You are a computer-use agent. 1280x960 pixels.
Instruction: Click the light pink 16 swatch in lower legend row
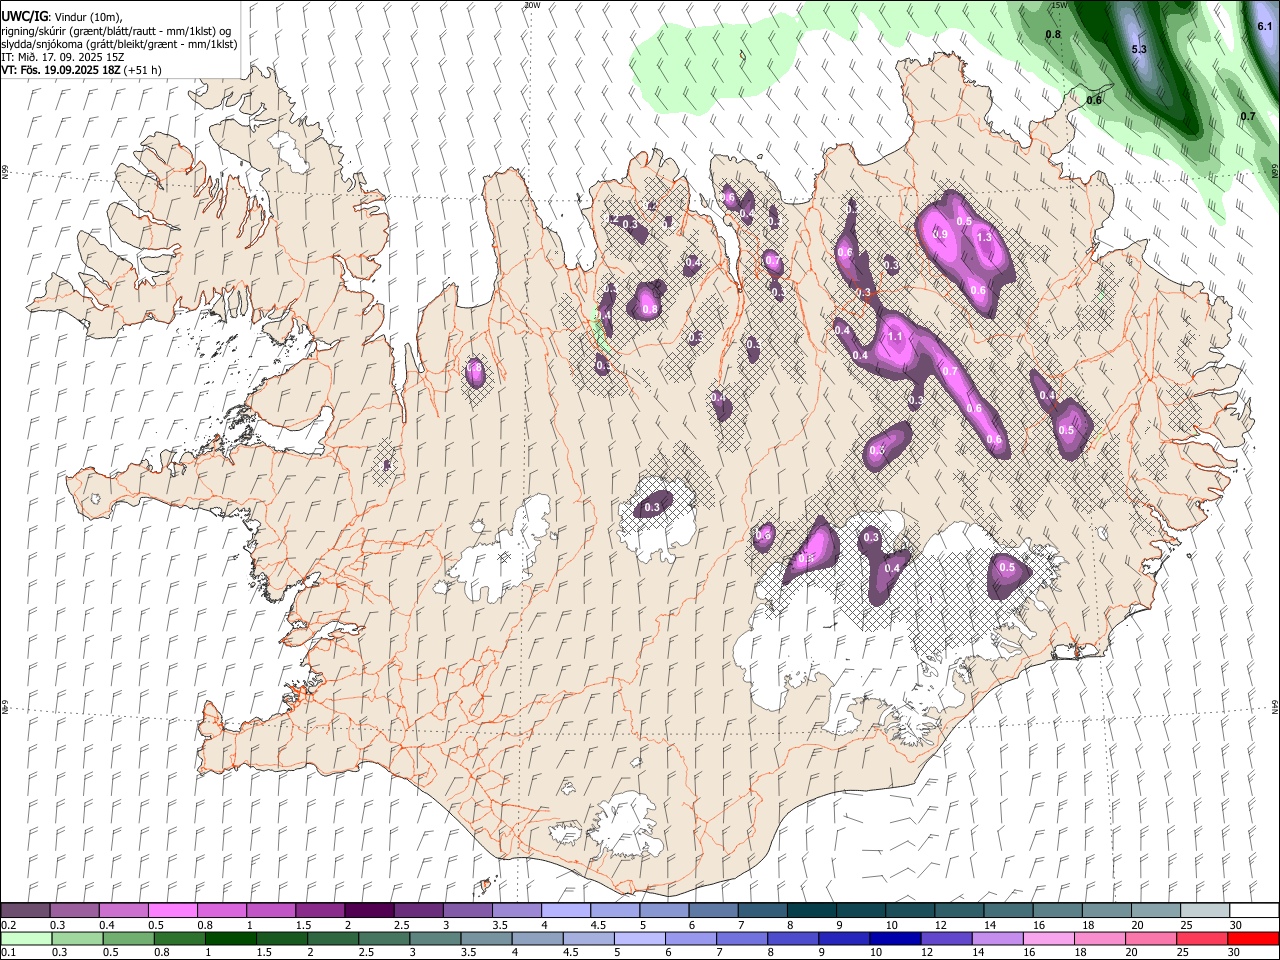(1048, 938)
